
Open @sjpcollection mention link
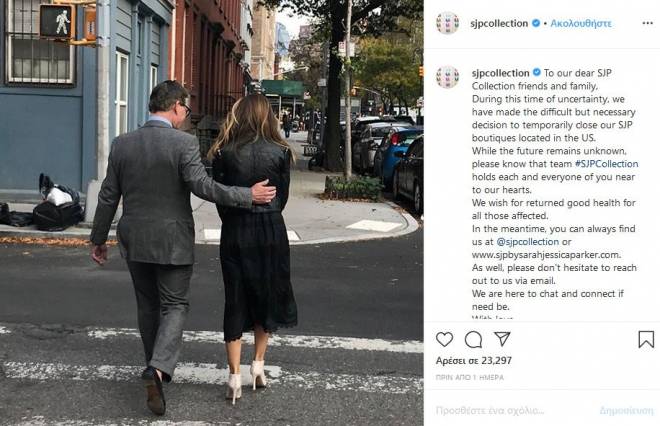tap(528, 242)
